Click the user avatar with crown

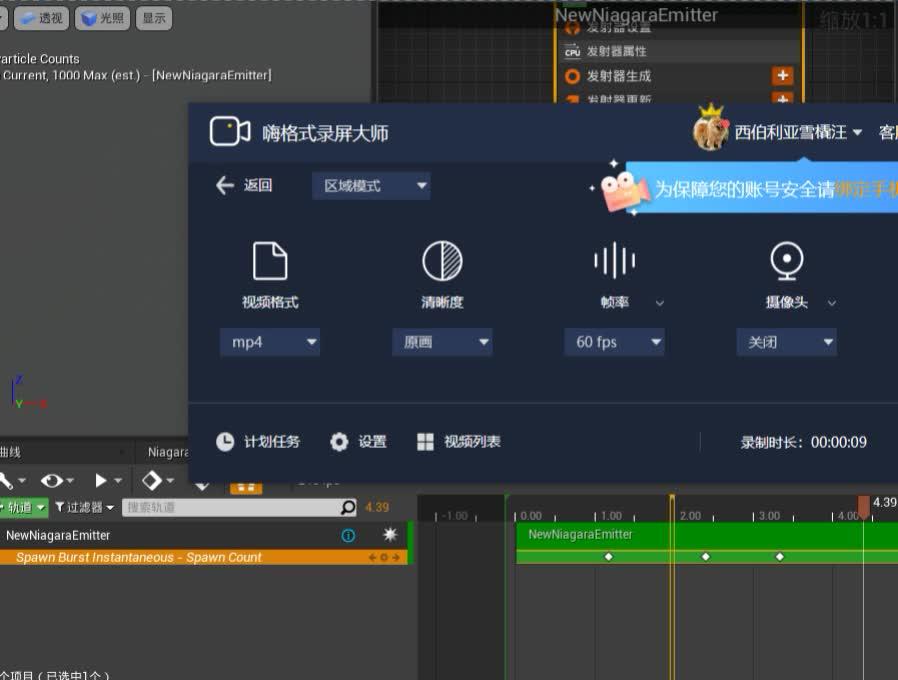710,128
